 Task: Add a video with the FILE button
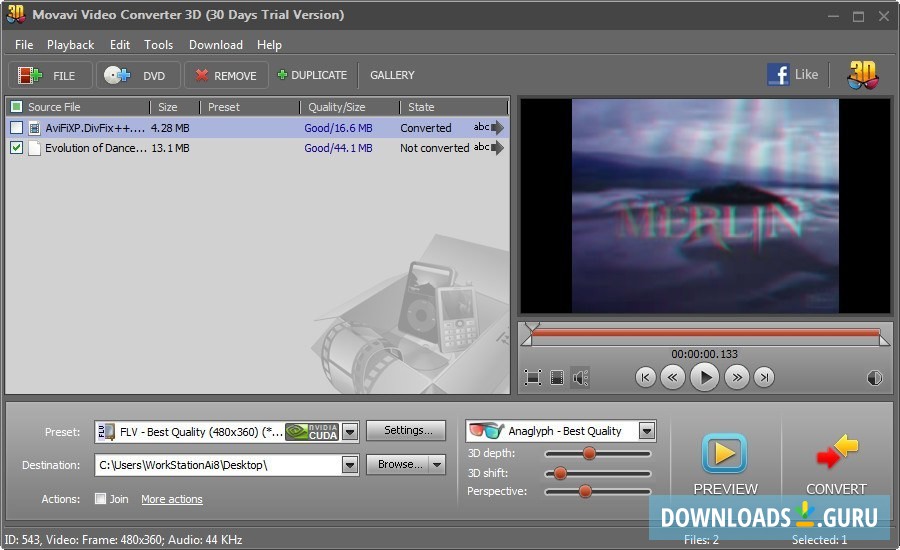[50, 75]
